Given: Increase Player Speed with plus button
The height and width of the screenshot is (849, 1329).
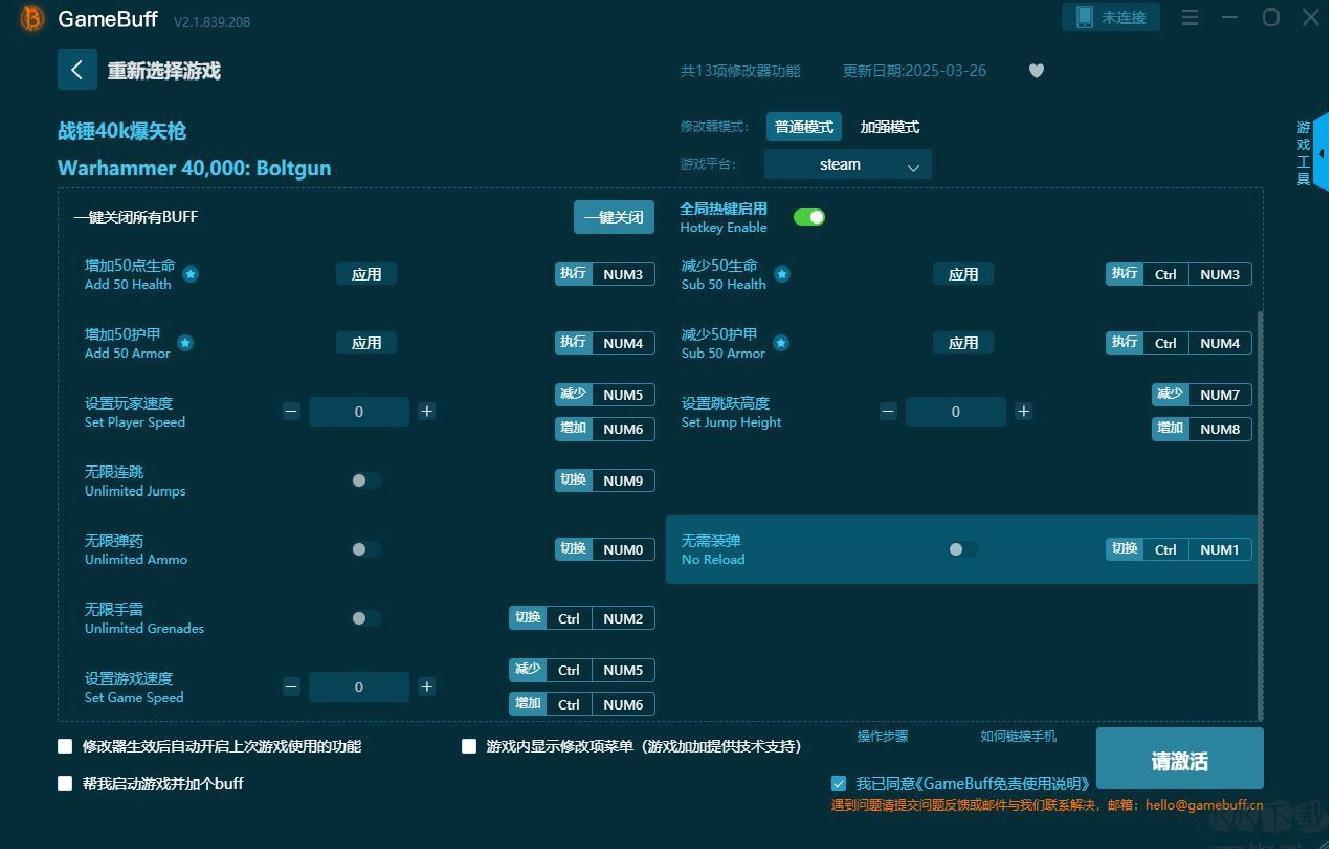Looking at the screenshot, I should (426, 411).
